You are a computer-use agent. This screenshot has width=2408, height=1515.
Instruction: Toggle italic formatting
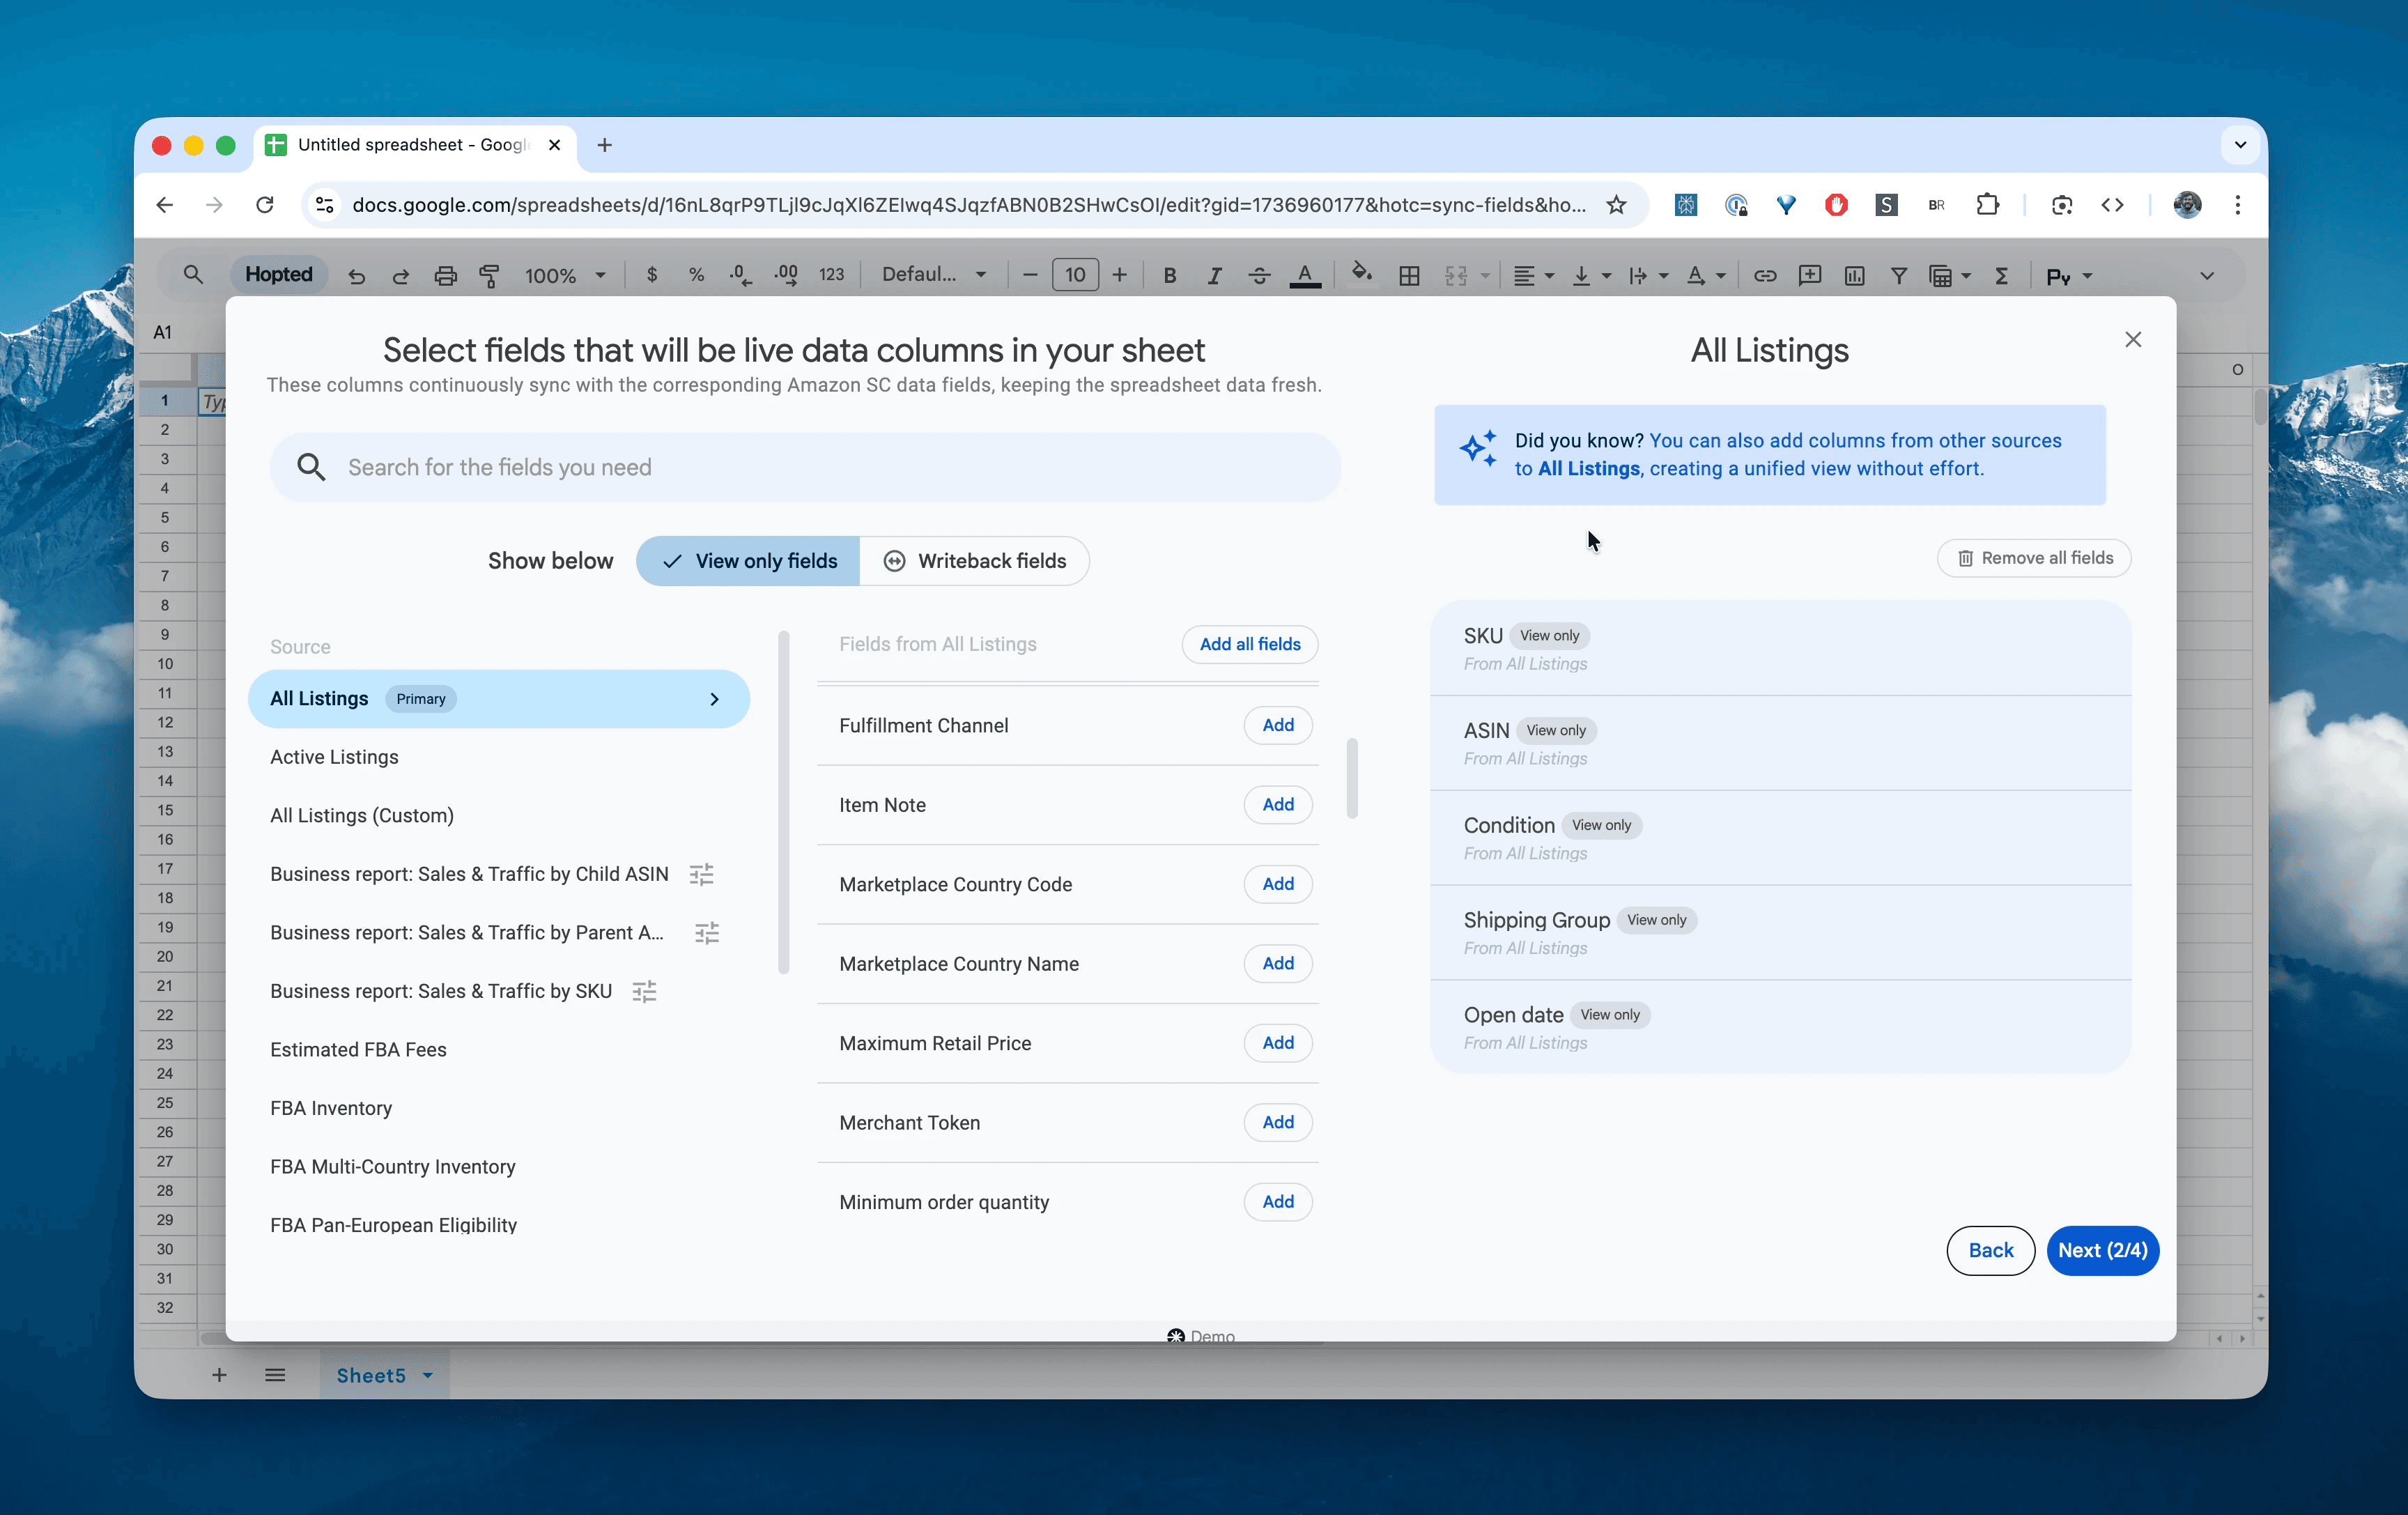pos(1214,275)
